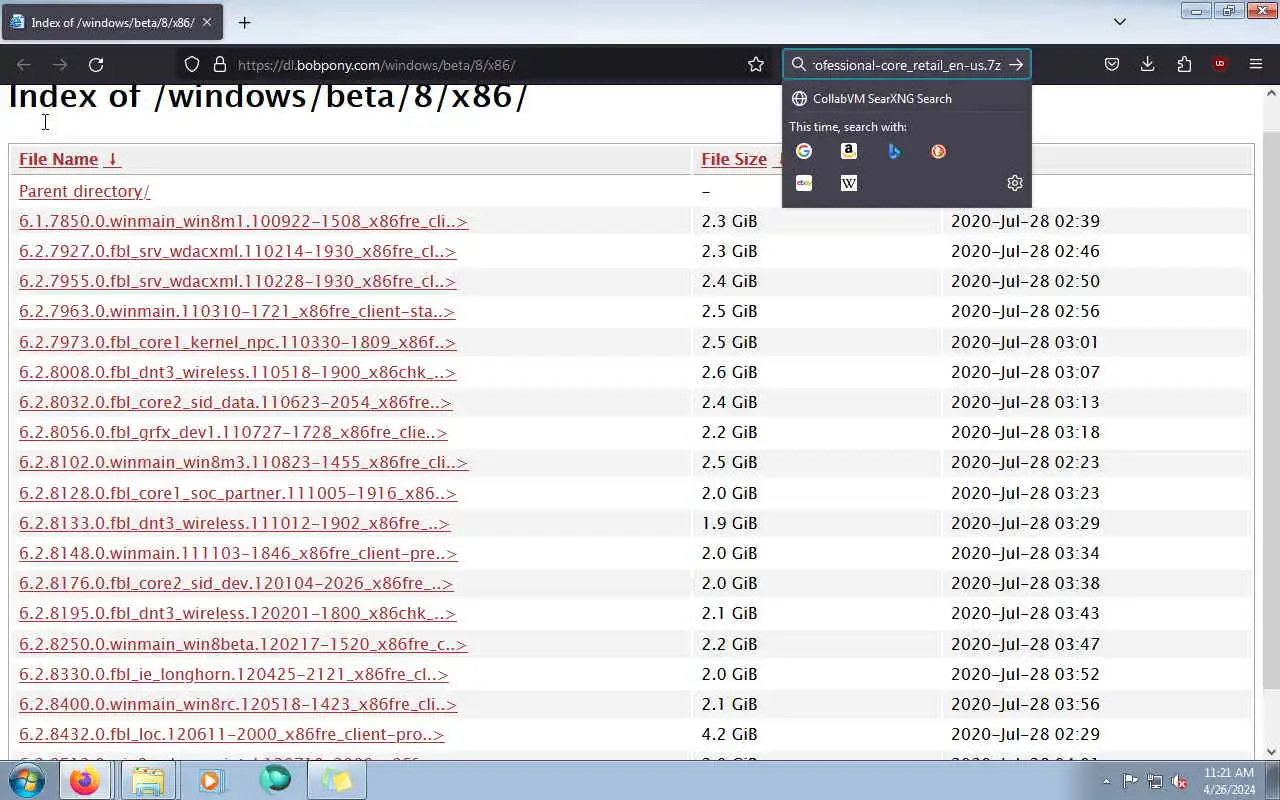Viewport: 1280px width, 800px height.
Task: Open 6.2.8195.0.fbl_dnt3_wireless file link
Action: (x=237, y=613)
